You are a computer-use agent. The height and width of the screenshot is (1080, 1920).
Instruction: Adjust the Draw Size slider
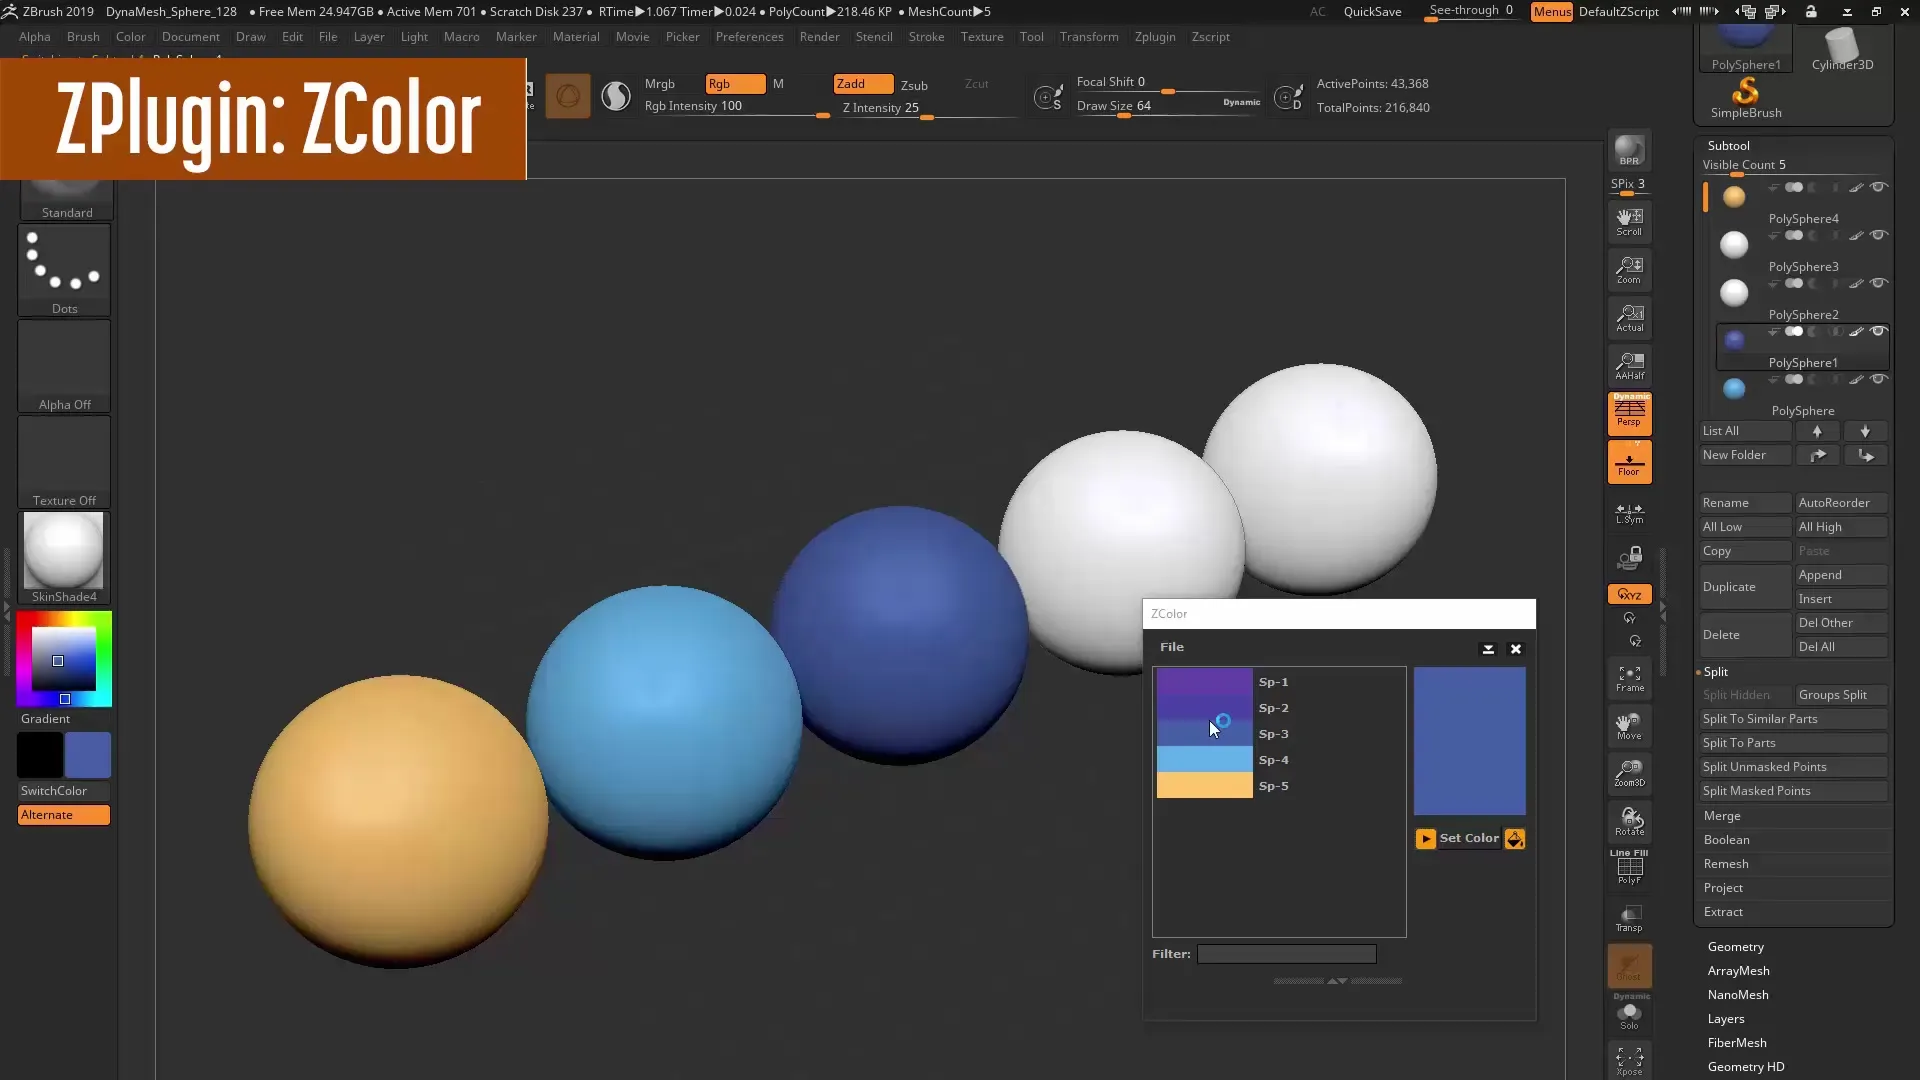point(1167,107)
